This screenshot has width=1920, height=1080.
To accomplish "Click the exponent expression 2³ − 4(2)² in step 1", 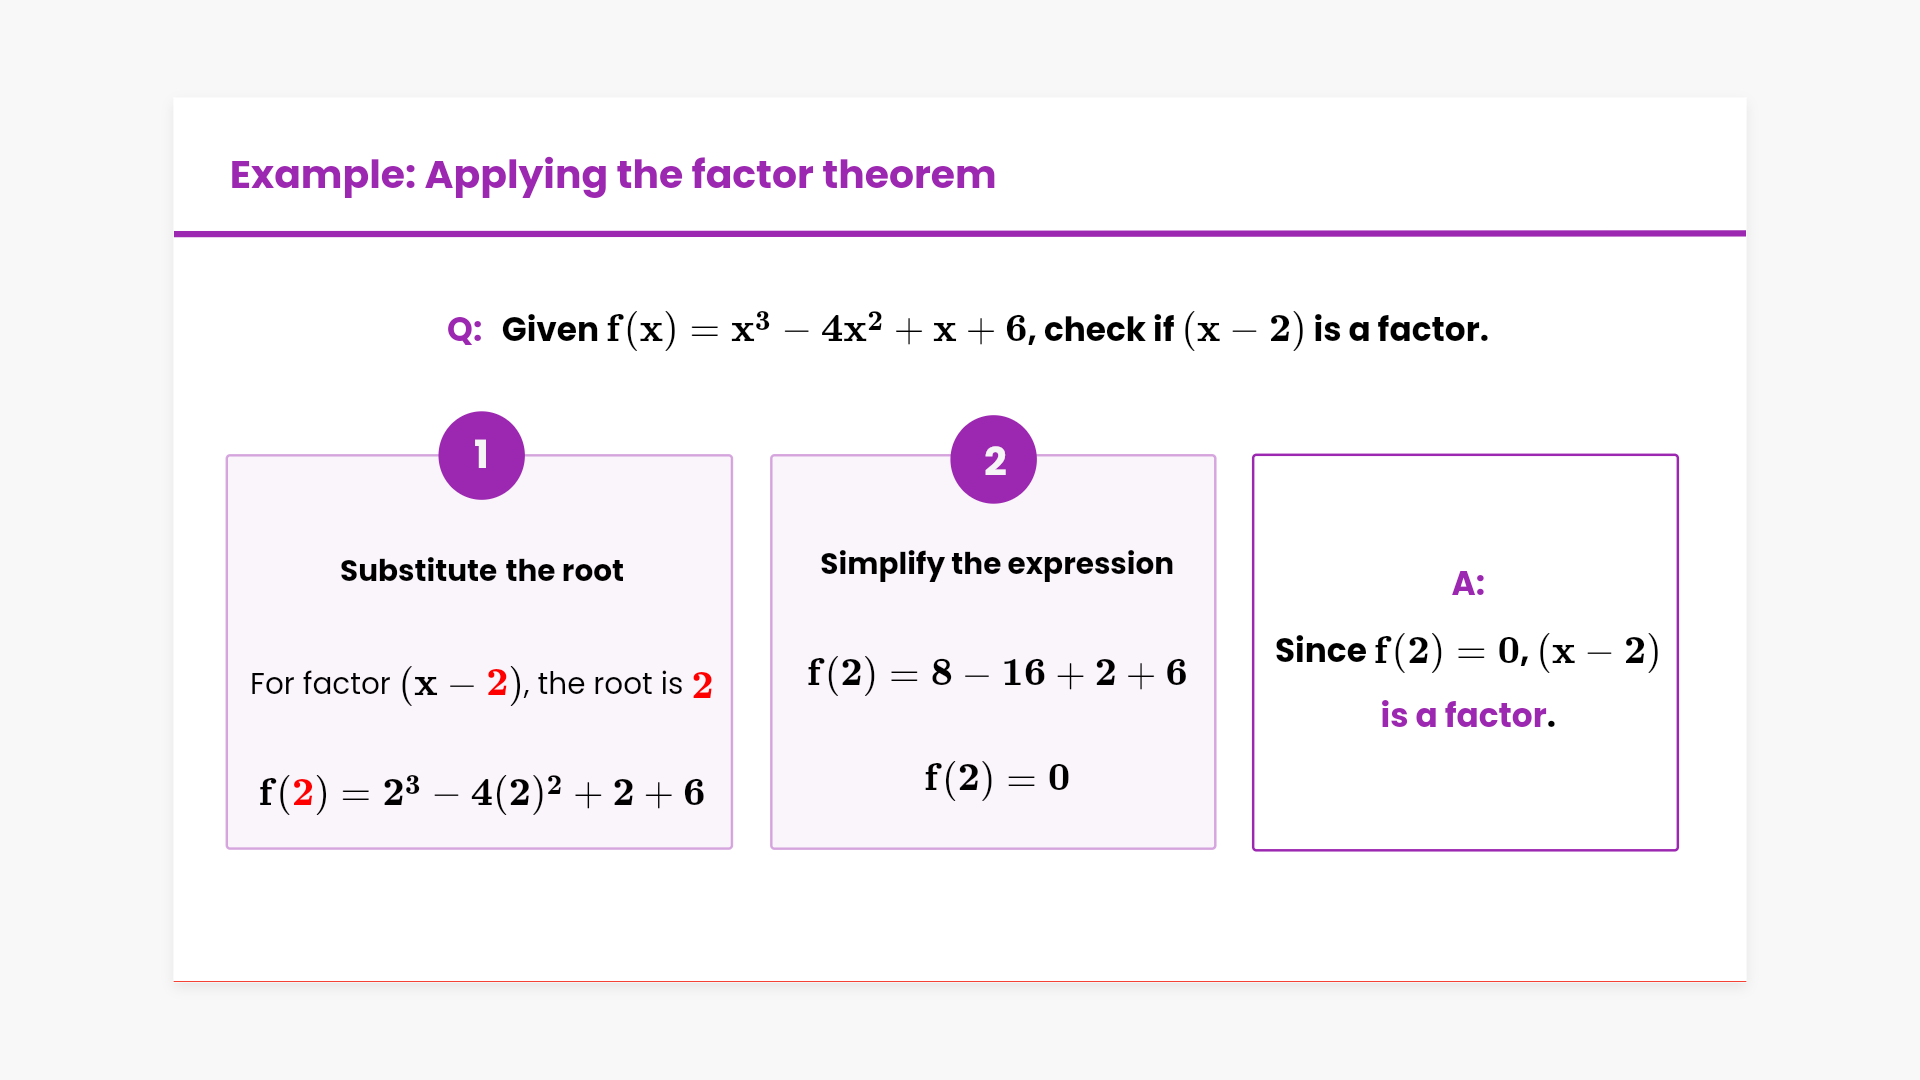I will (471, 793).
